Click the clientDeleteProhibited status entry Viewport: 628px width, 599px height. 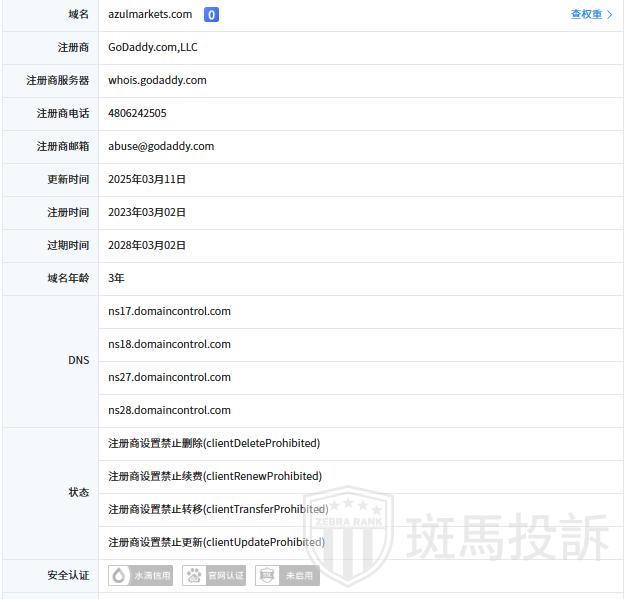[x=214, y=443]
